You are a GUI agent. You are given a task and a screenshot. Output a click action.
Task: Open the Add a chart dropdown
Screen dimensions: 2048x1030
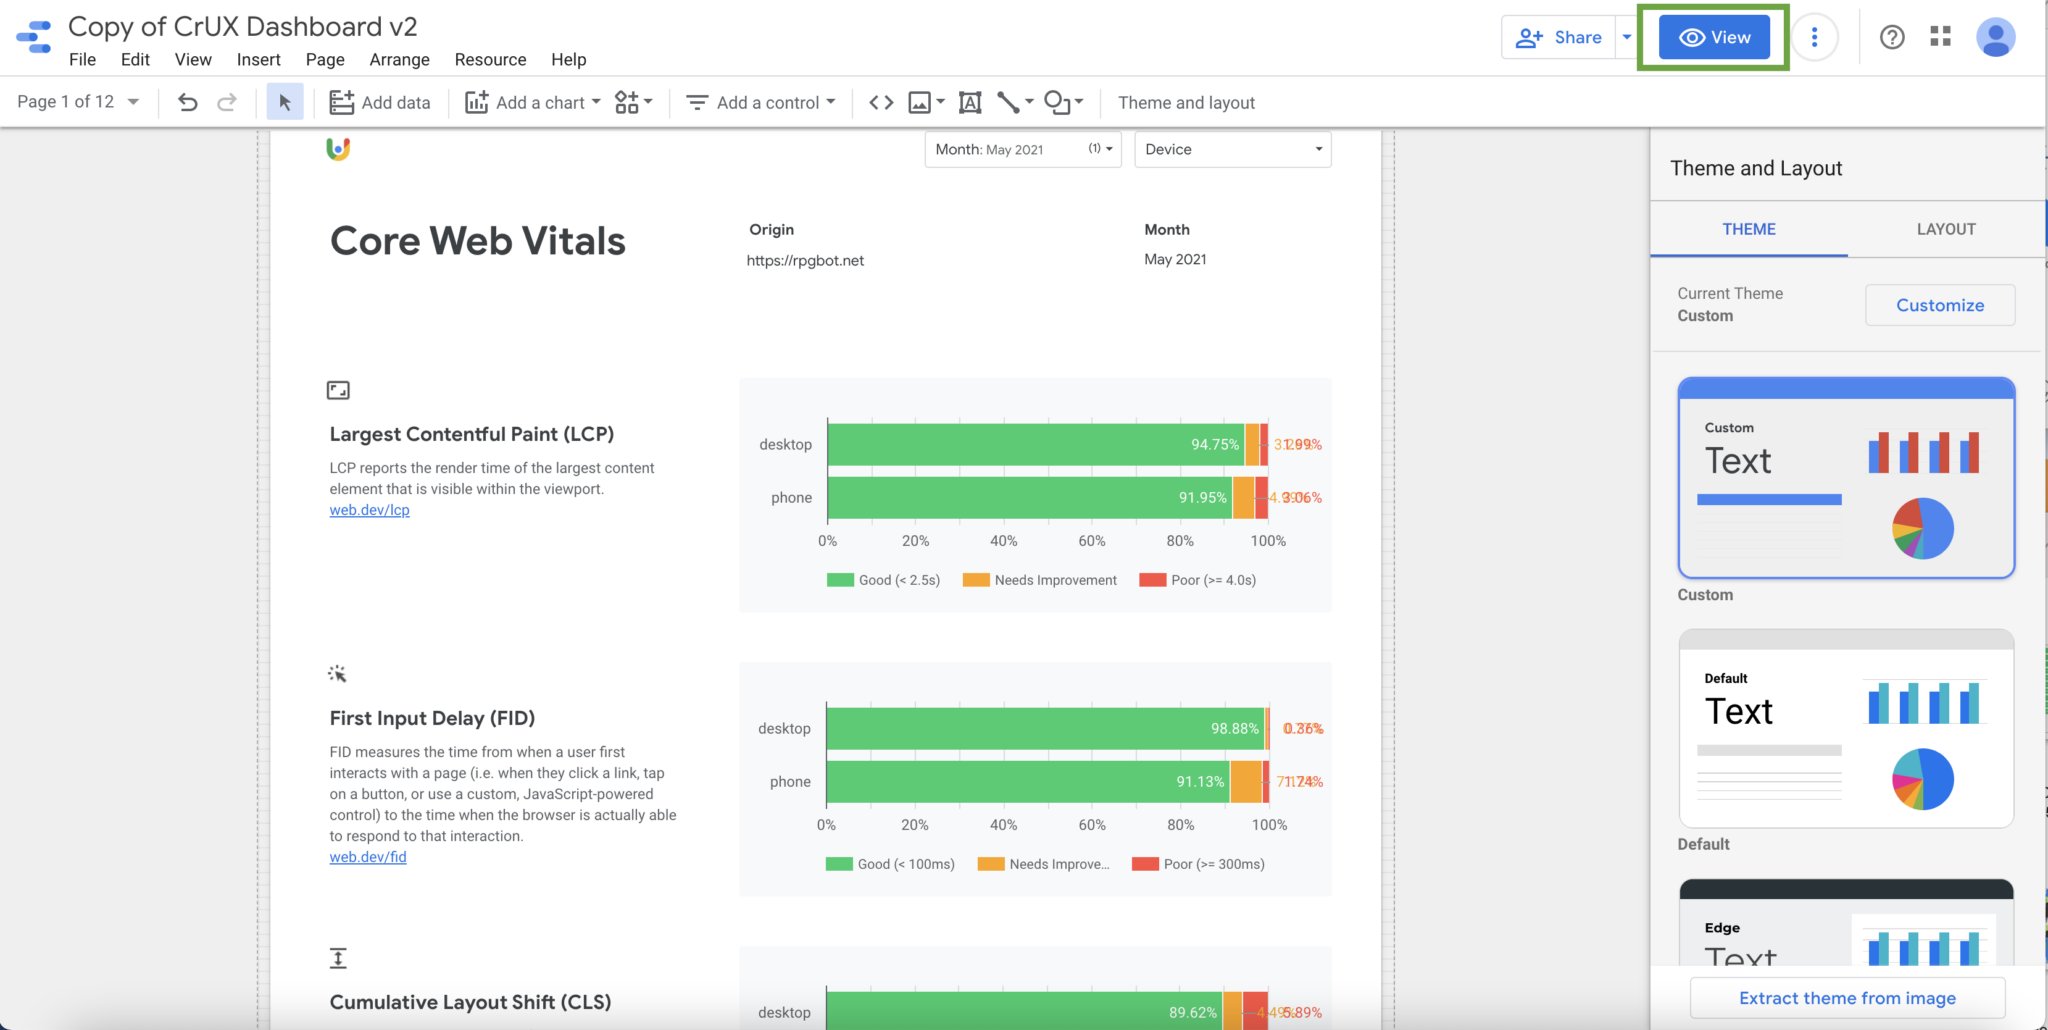click(x=533, y=102)
